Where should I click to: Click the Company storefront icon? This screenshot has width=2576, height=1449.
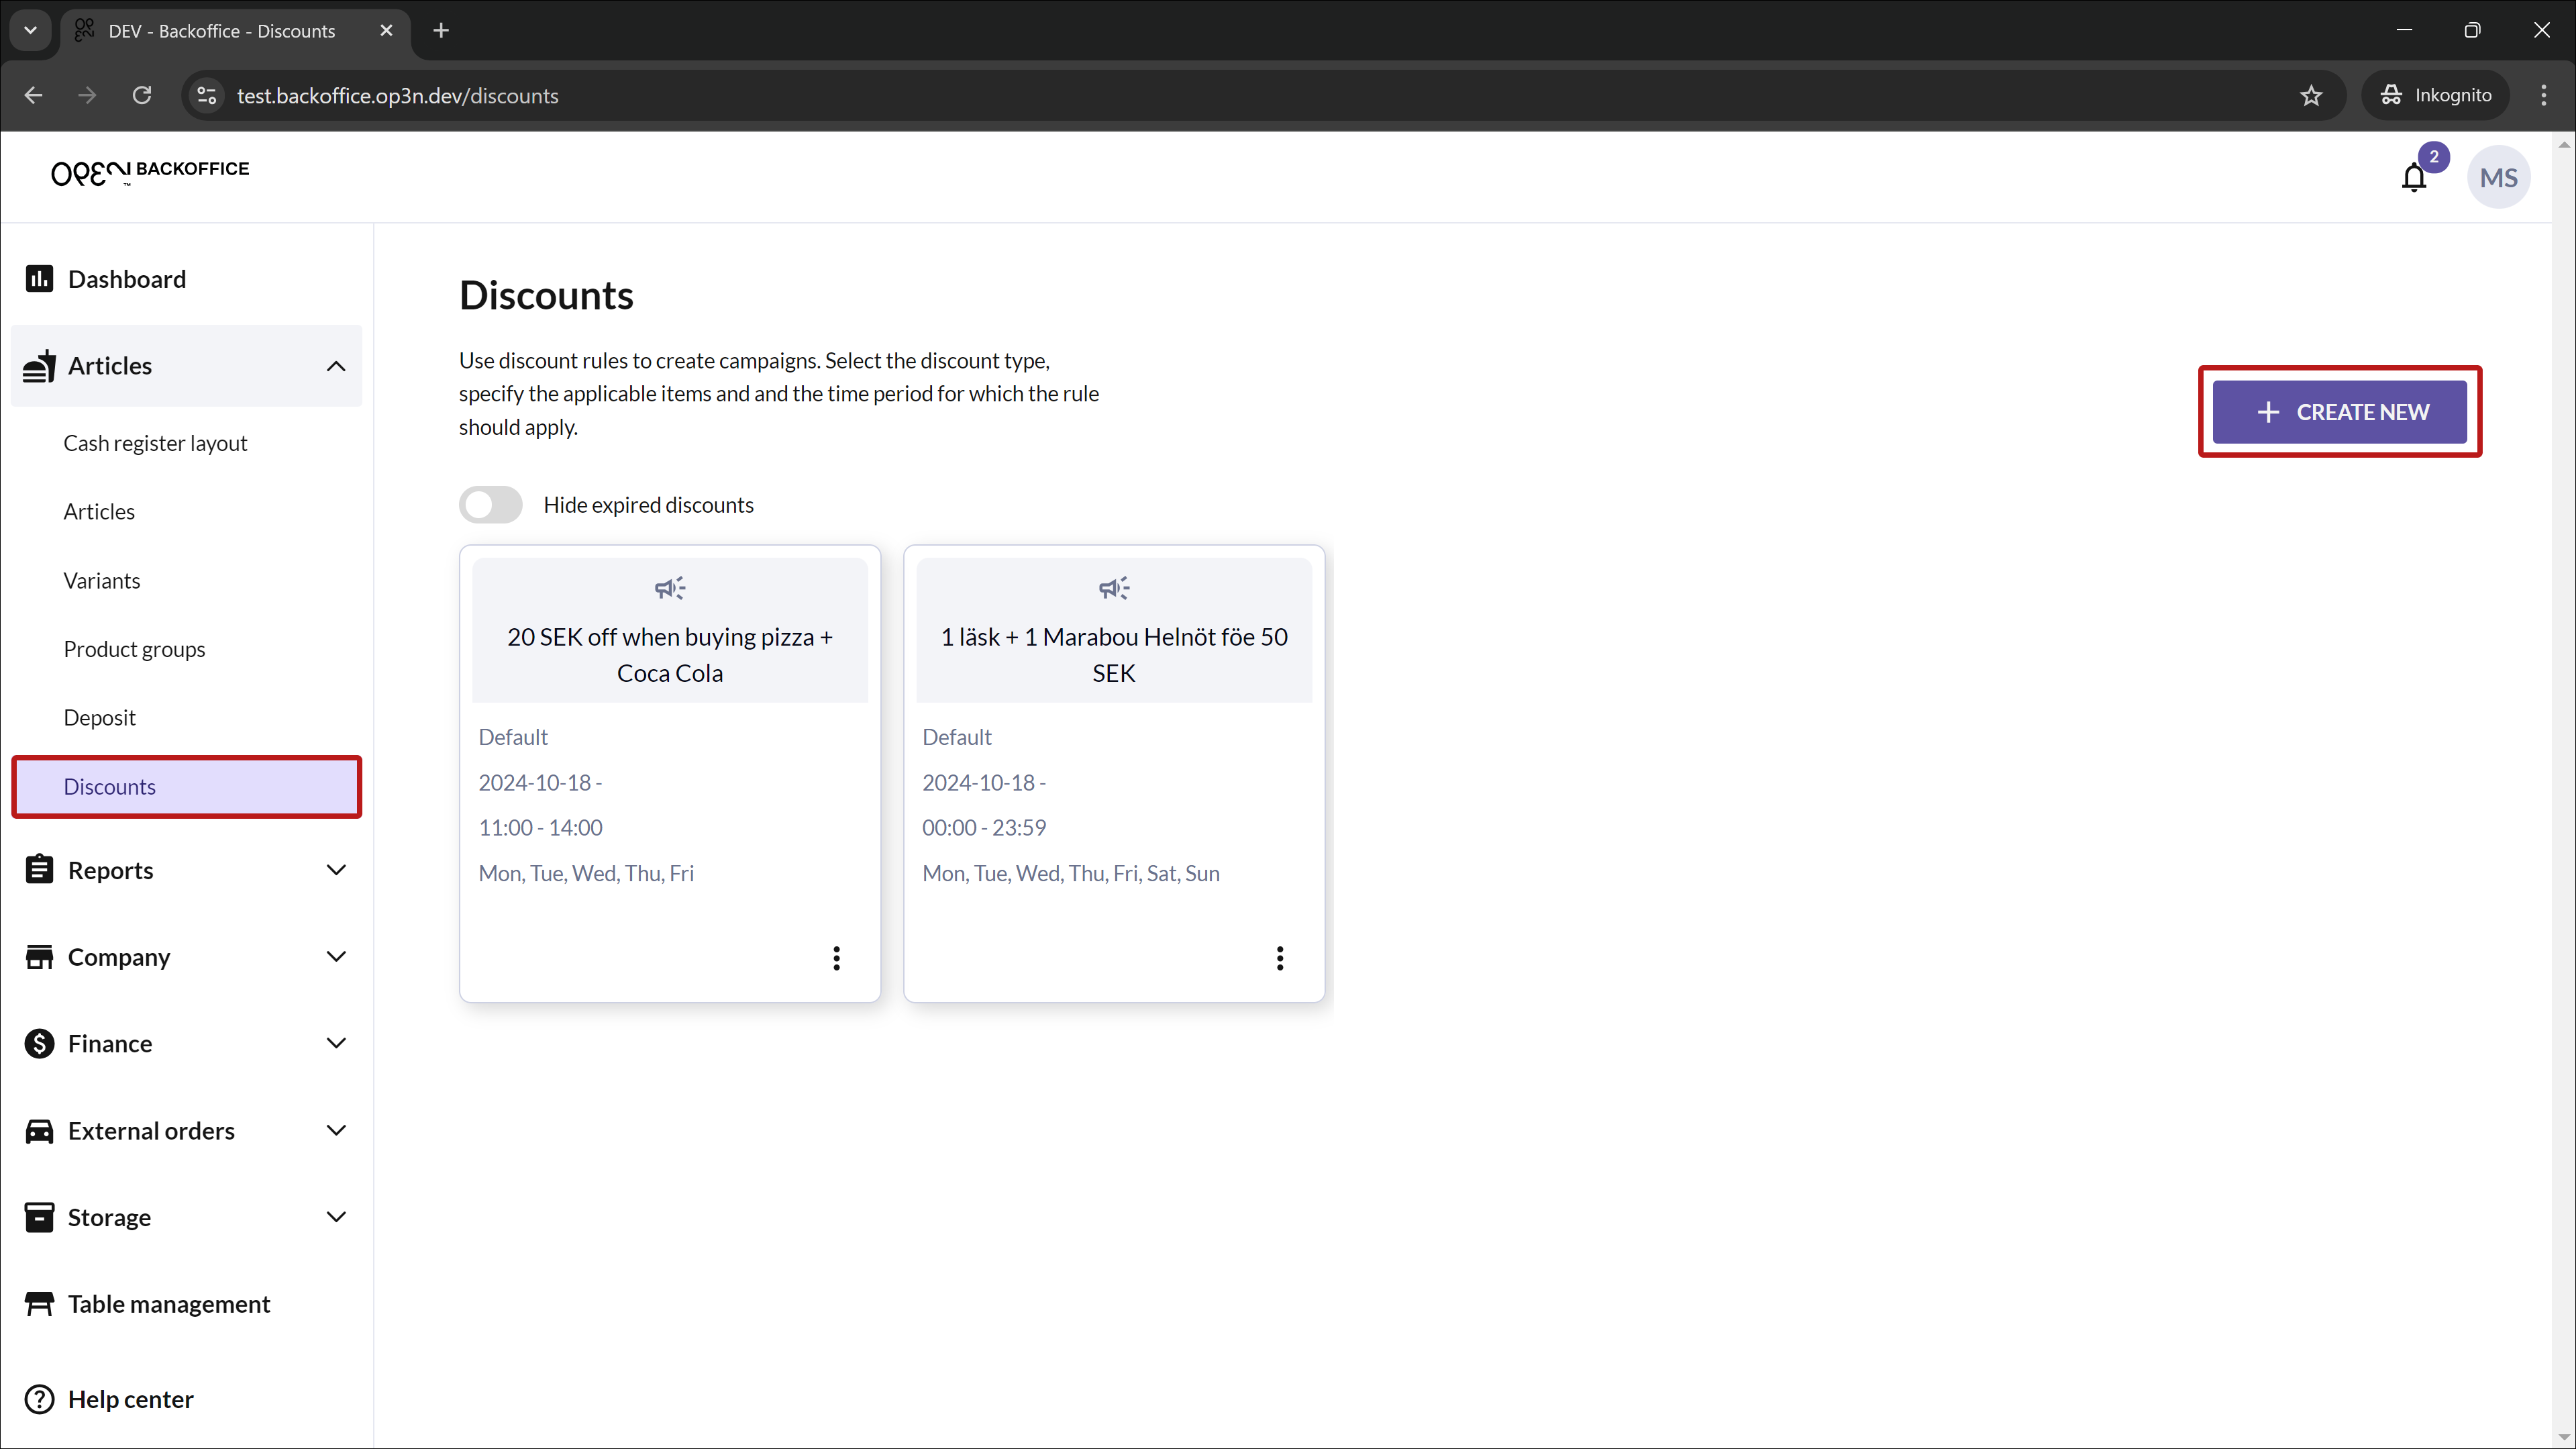(39, 957)
